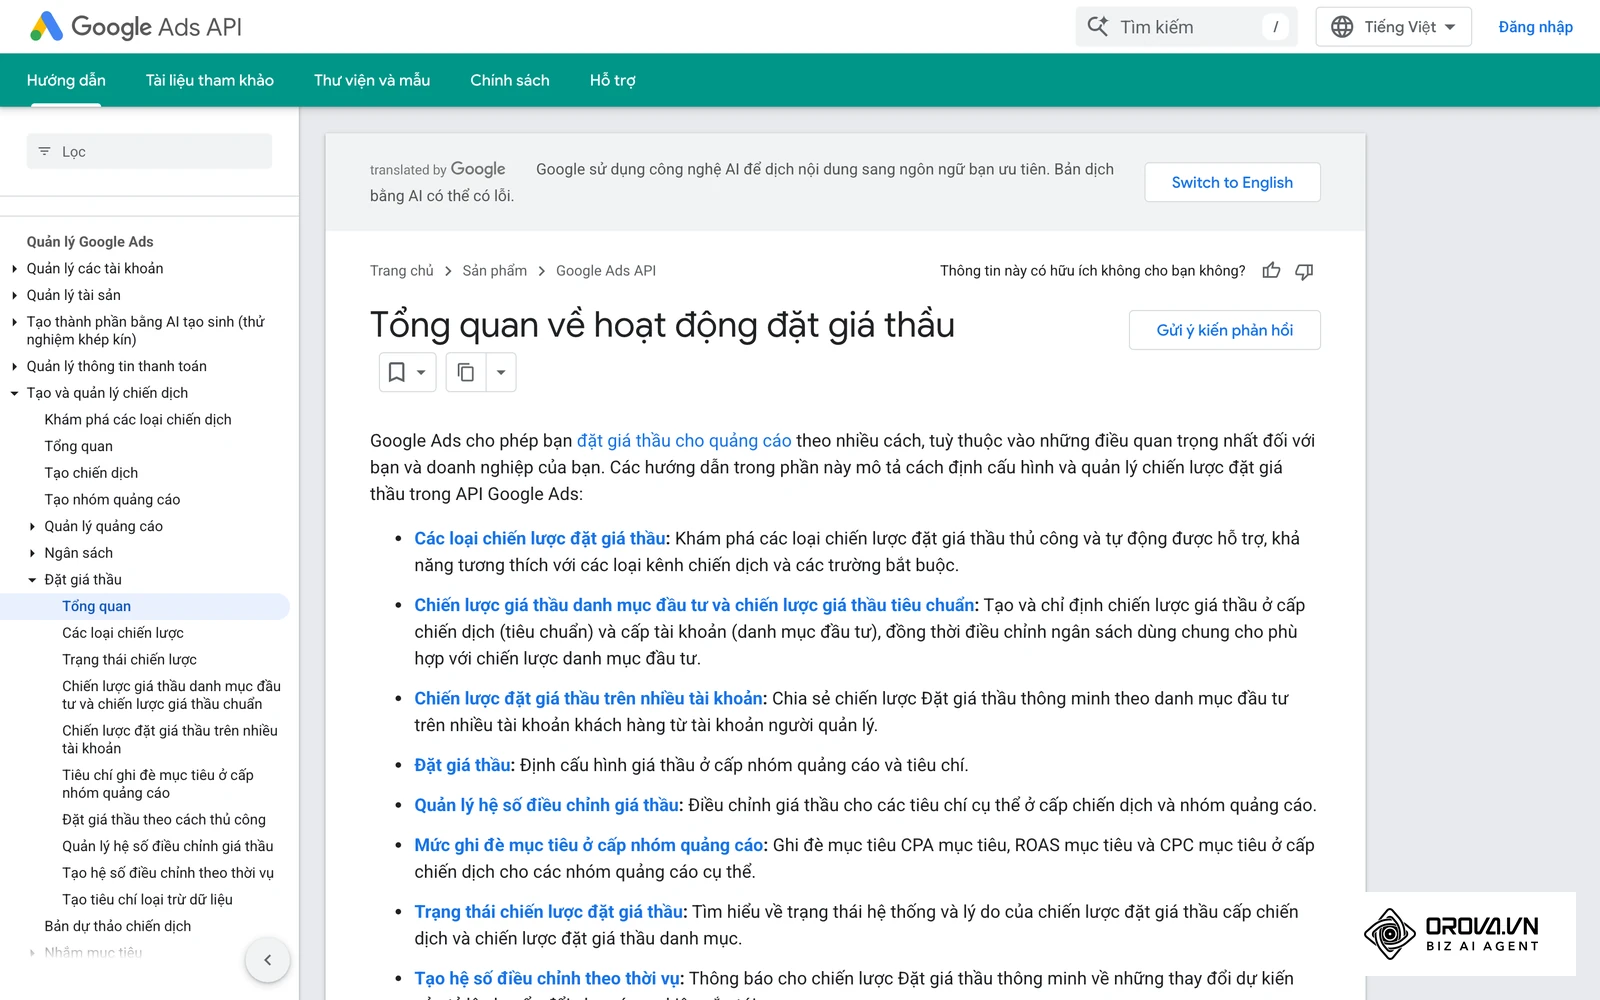Select Các loại chiến lược in sidebar
1600x1000 pixels.
123,633
